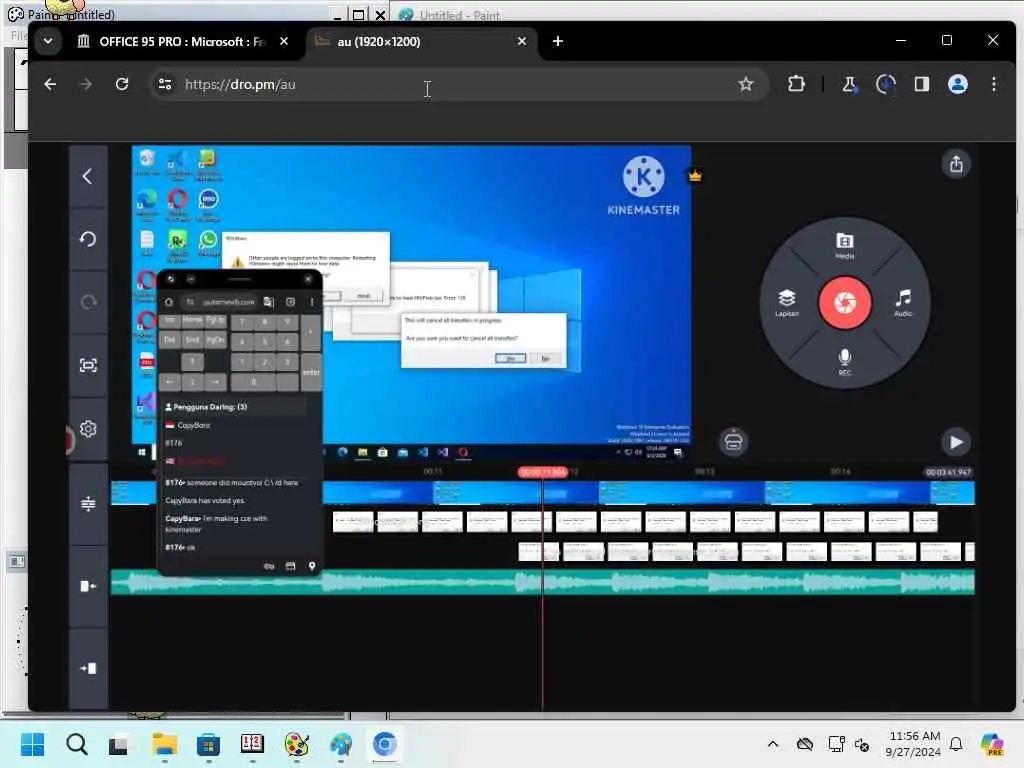
Task: Play the KineMaster preview
Action: coord(955,442)
